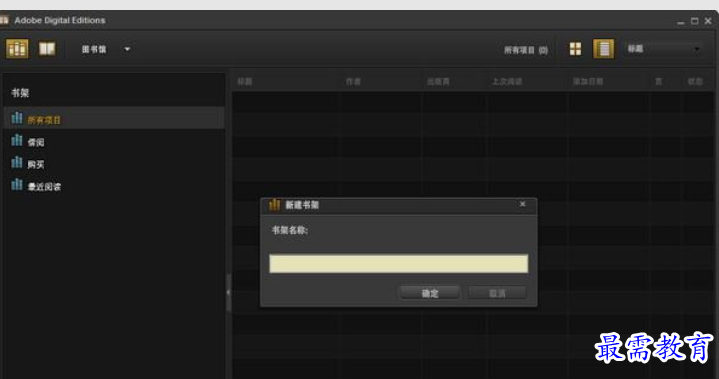This screenshot has width=719, height=379.
Task: Click the sidebar collapse handle
Action: (x=228, y=292)
